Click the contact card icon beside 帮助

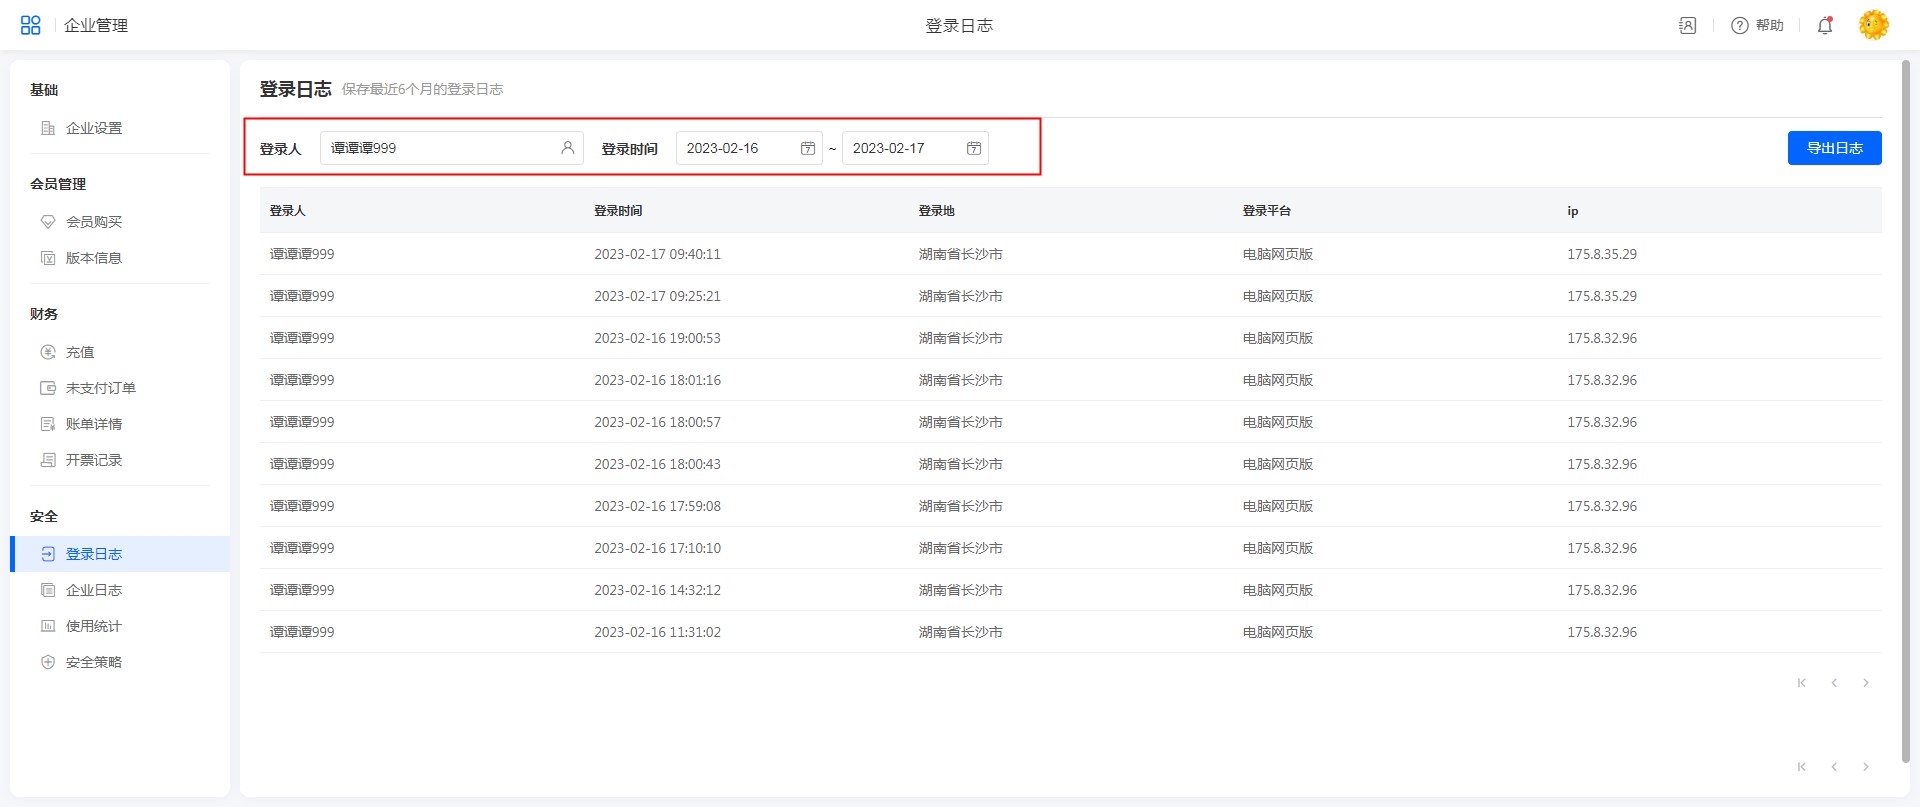click(1688, 25)
